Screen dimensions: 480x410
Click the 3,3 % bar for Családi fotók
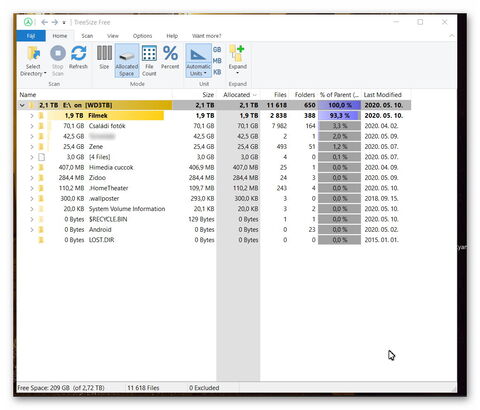tap(339, 126)
